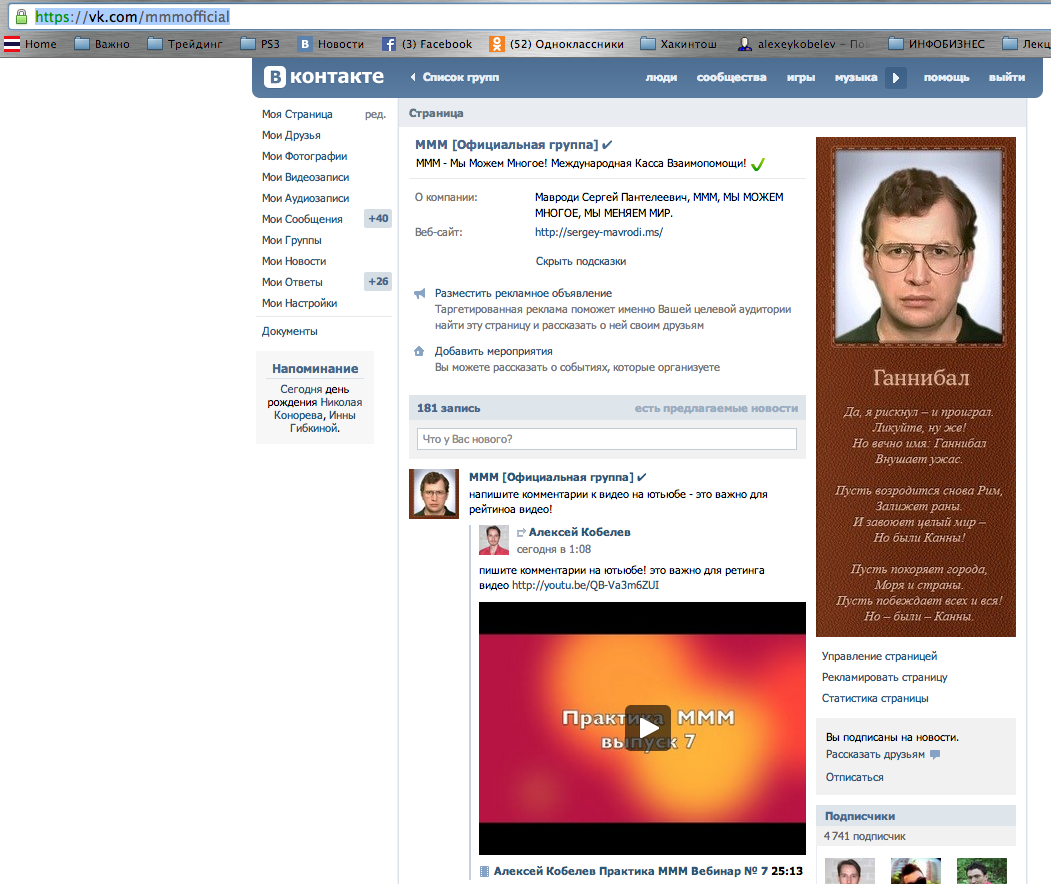1051x884 pixels.
Task: Open Мои Группы
Action: tap(292, 240)
